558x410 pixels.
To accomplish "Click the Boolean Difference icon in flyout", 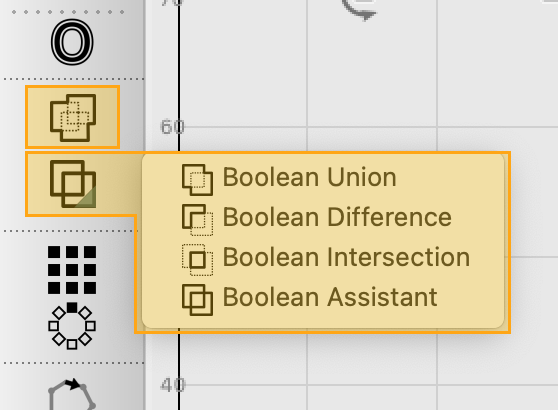I will [x=198, y=220].
